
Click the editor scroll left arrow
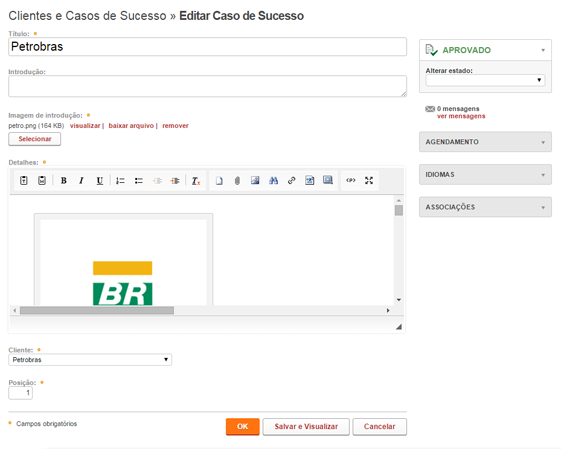pos(15,310)
